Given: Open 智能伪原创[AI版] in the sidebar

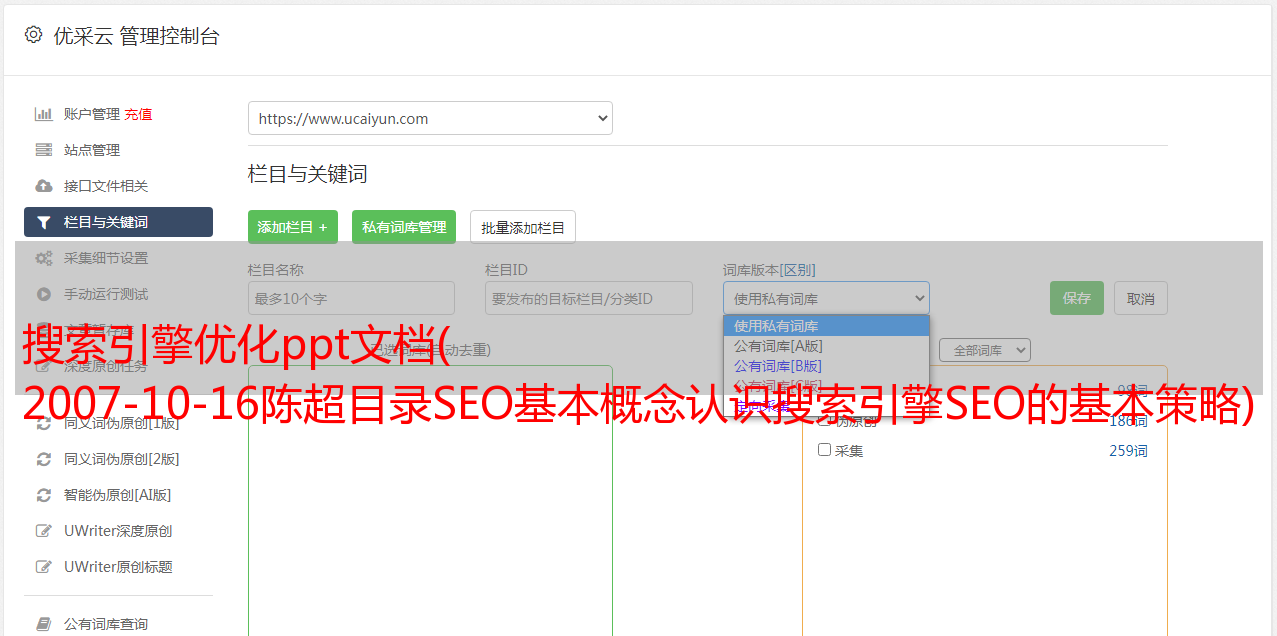Looking at the screenshot, I should click(118, 495).
